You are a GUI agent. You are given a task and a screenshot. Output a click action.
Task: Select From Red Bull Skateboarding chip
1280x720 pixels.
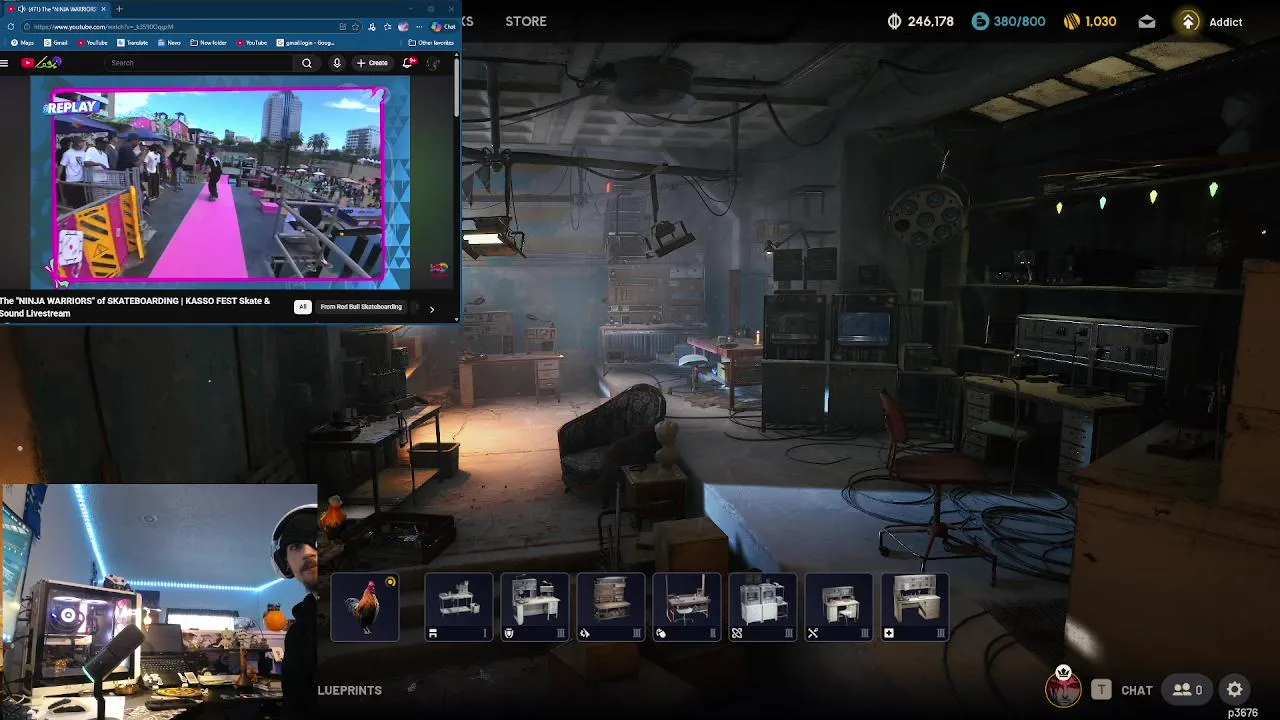pyautogui.click(x=361, y=307)
